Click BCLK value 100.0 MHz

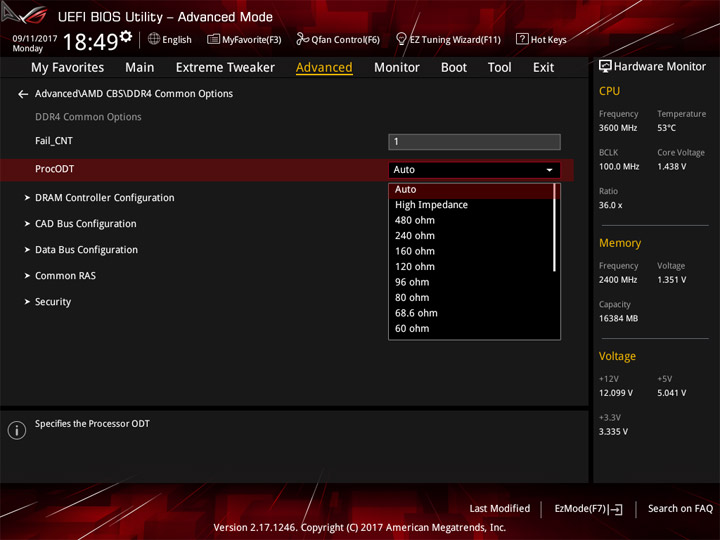619,167
